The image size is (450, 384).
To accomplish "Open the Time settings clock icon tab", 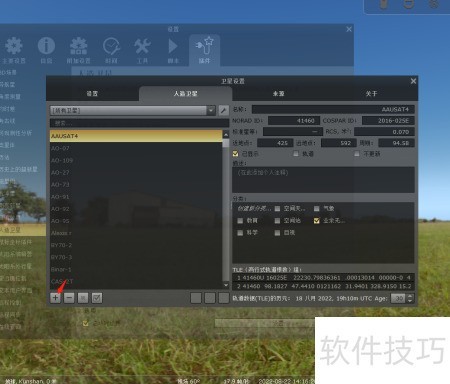I will click(111, 50).
